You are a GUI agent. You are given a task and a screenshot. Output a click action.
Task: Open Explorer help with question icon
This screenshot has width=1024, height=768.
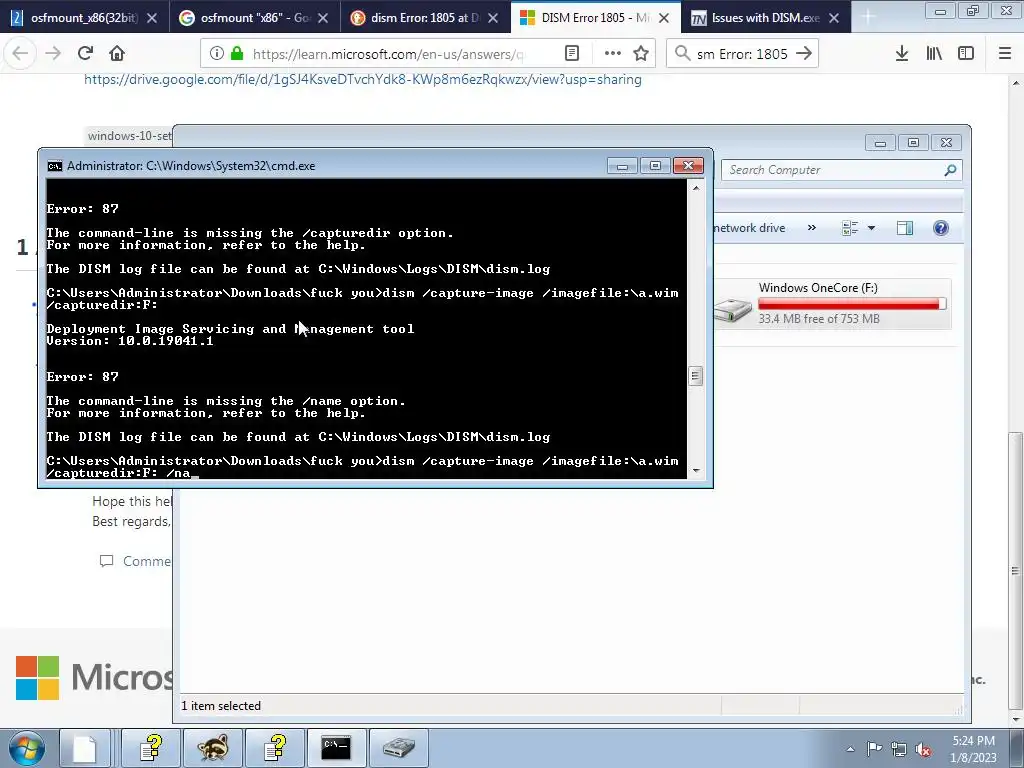pos(941,228)
